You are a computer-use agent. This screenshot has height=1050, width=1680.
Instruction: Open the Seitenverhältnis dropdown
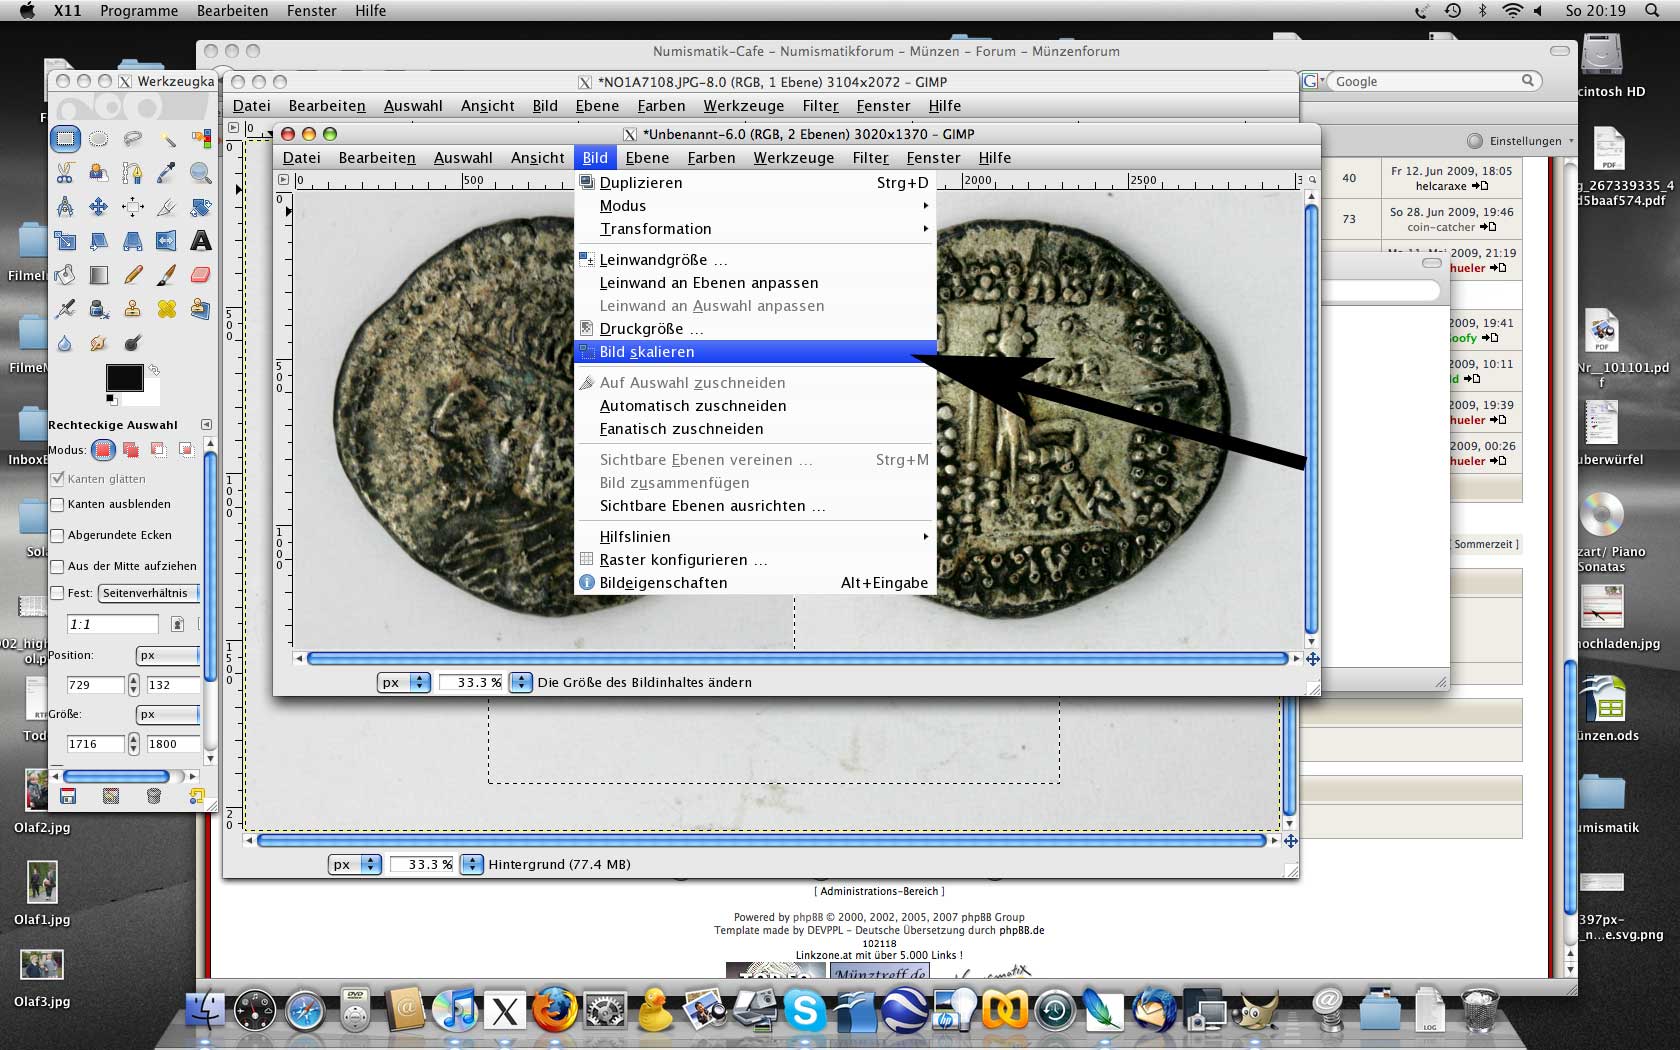pos(149,593)
